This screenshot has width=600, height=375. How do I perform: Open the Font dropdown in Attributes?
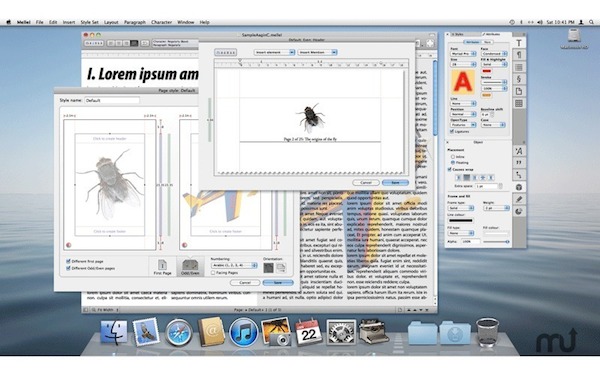[x=463, y=54]
